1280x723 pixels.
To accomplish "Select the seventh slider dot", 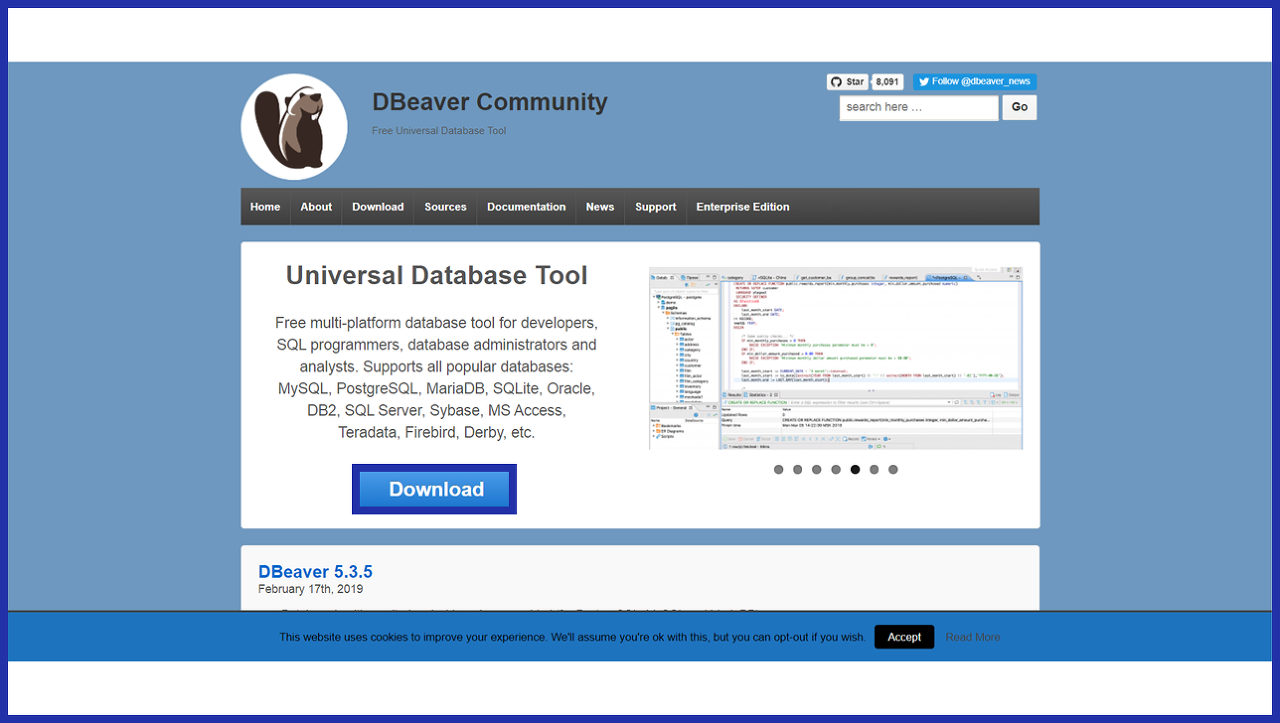I will pyautogui.click(x=893, y=469).
